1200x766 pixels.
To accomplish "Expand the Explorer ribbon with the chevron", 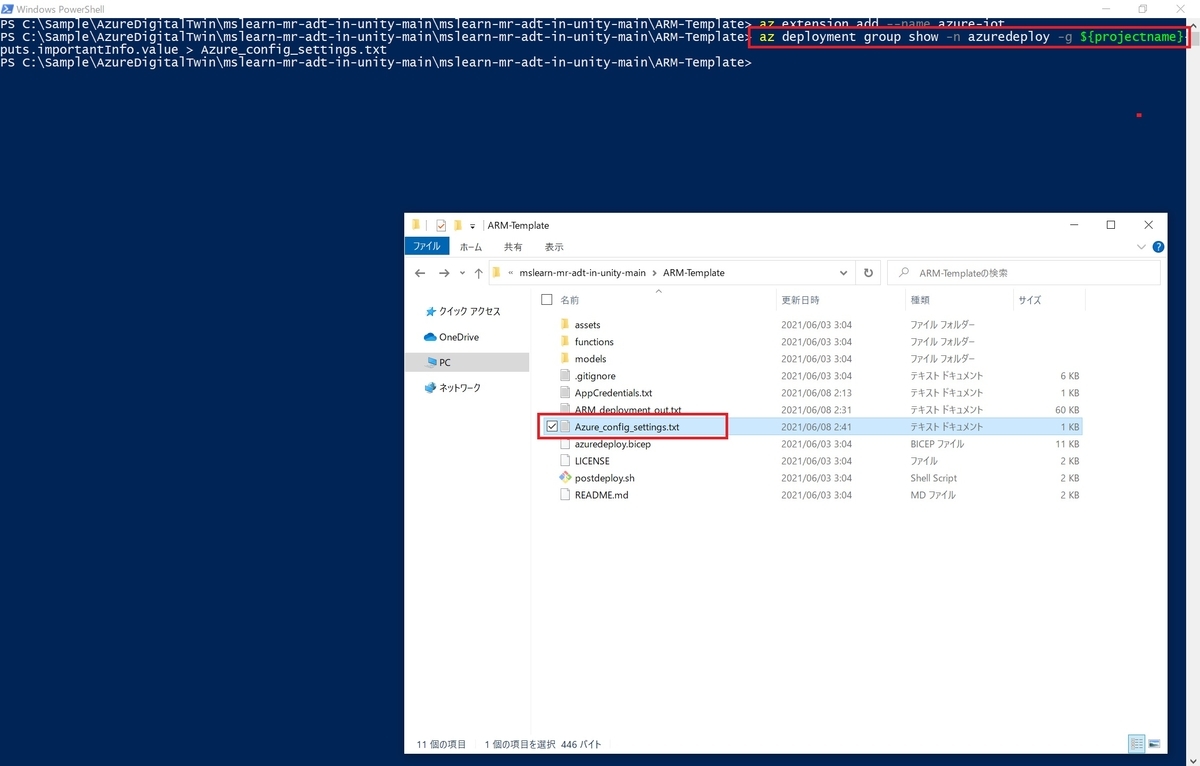I will click(1142, 247).
